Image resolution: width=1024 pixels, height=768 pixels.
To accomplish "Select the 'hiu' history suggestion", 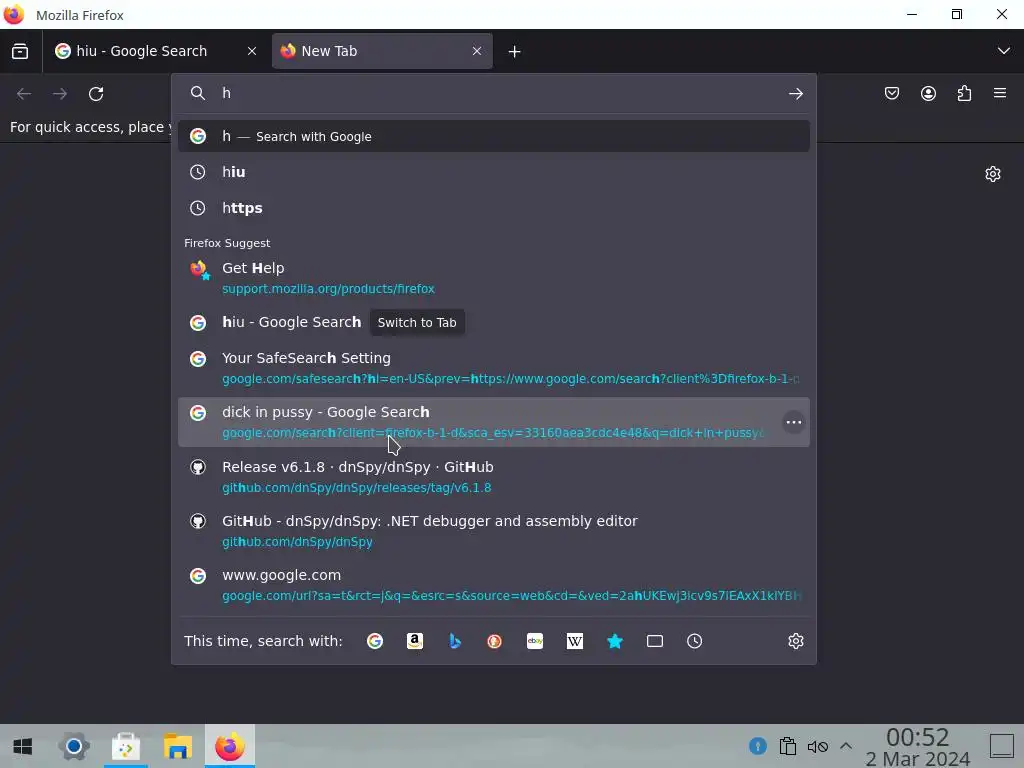I will (494, 172).
